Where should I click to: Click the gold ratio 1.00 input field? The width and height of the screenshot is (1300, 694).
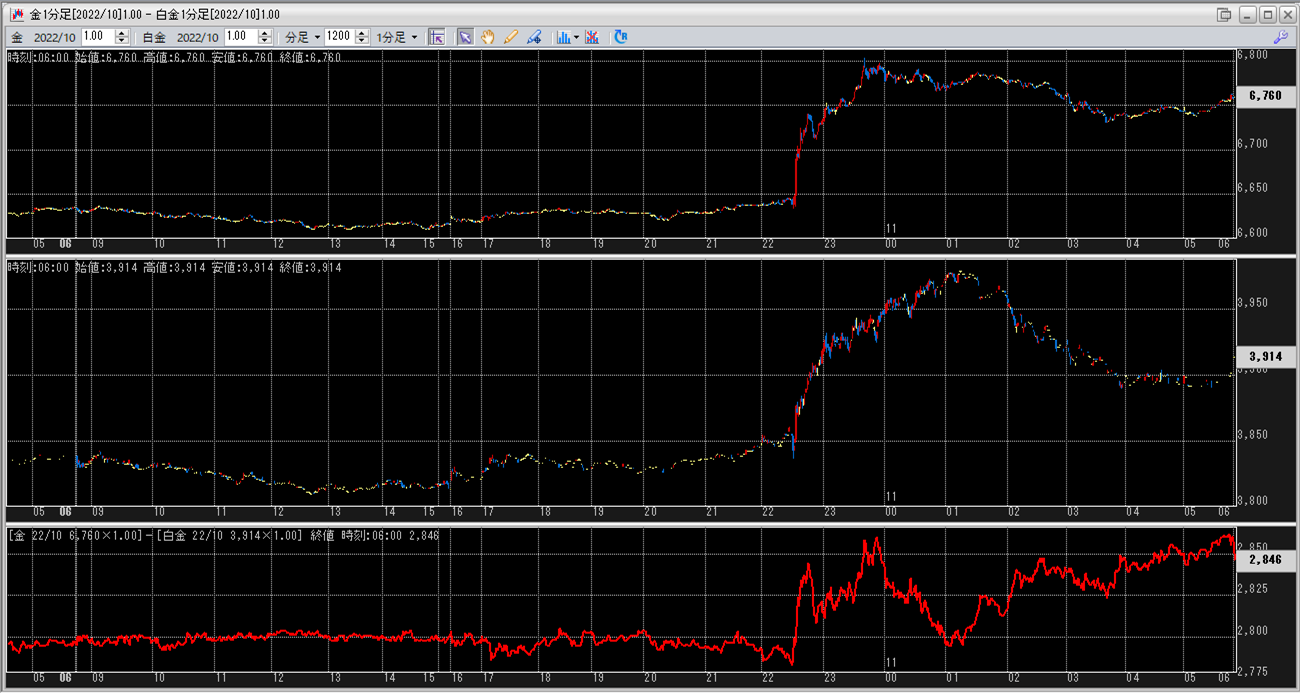click(x=98, y=37)
